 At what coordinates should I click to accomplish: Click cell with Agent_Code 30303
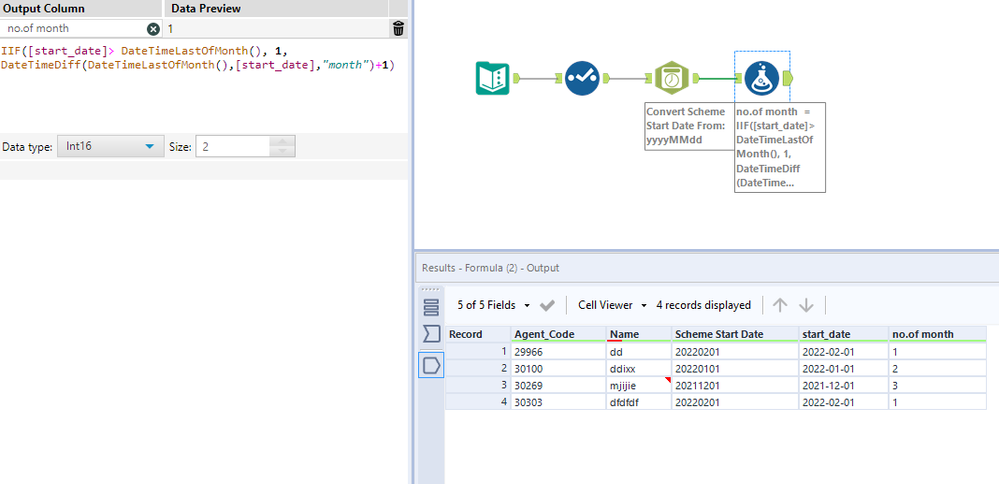click(558, 402)
